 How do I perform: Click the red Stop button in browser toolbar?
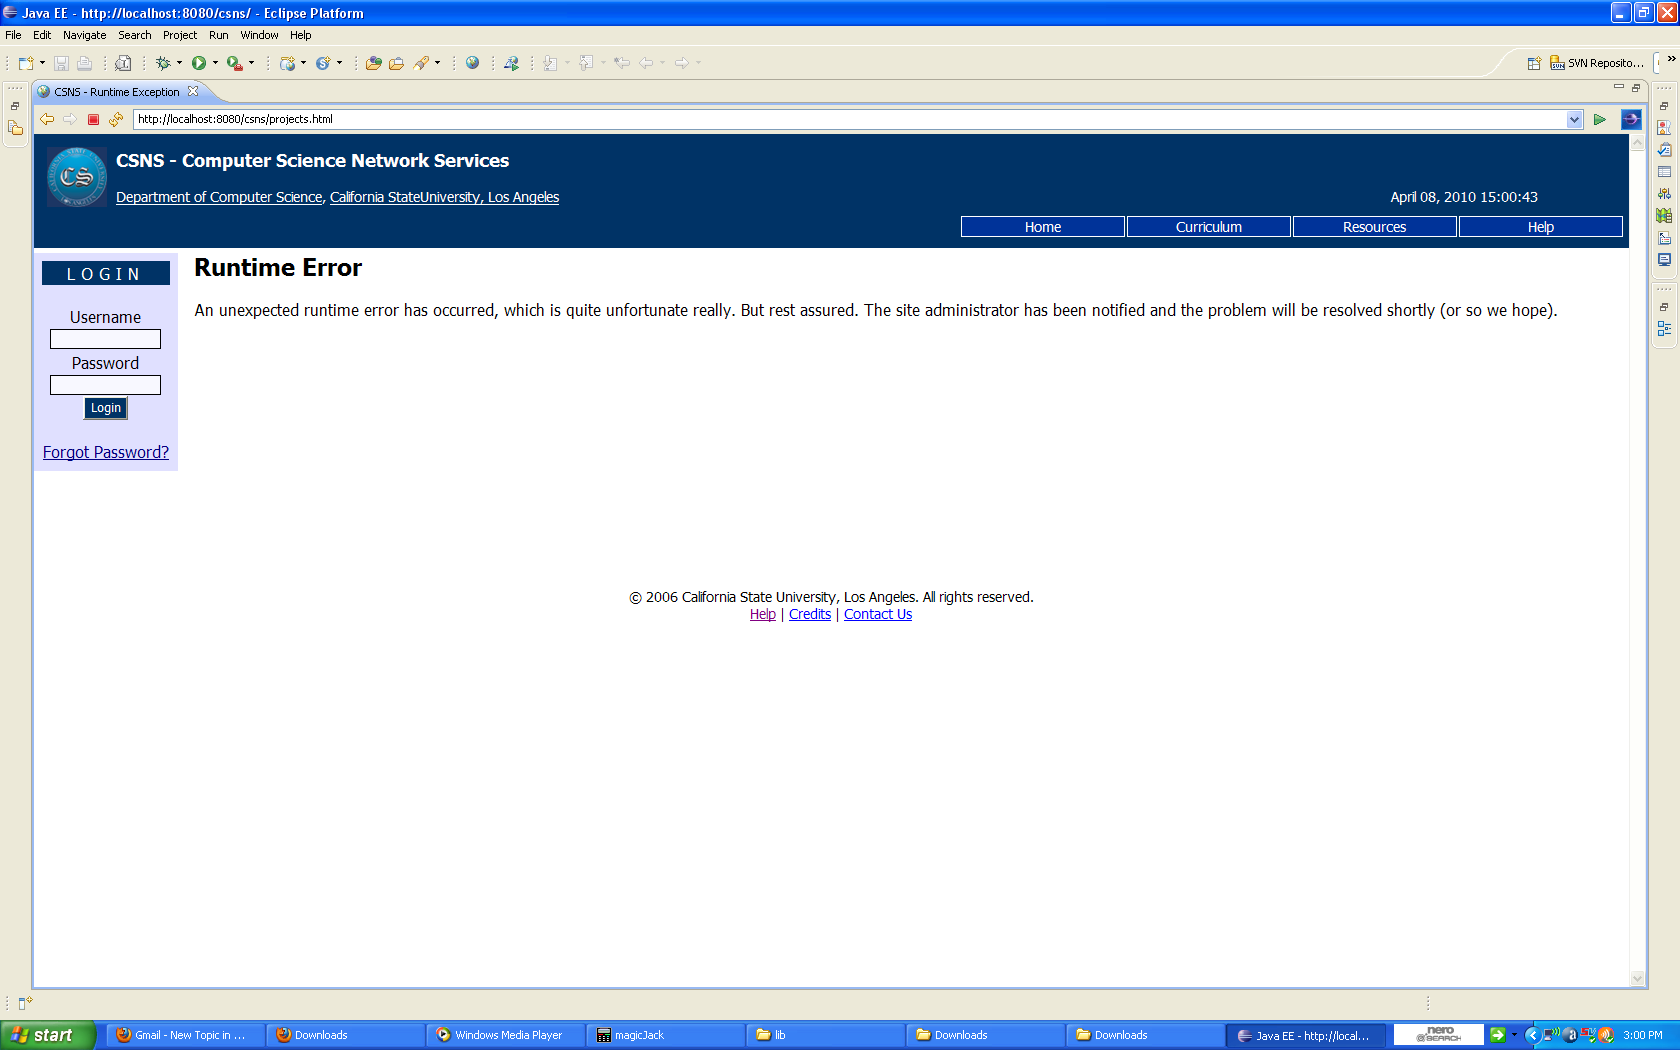pyautogui.click(x=93, y=120)
